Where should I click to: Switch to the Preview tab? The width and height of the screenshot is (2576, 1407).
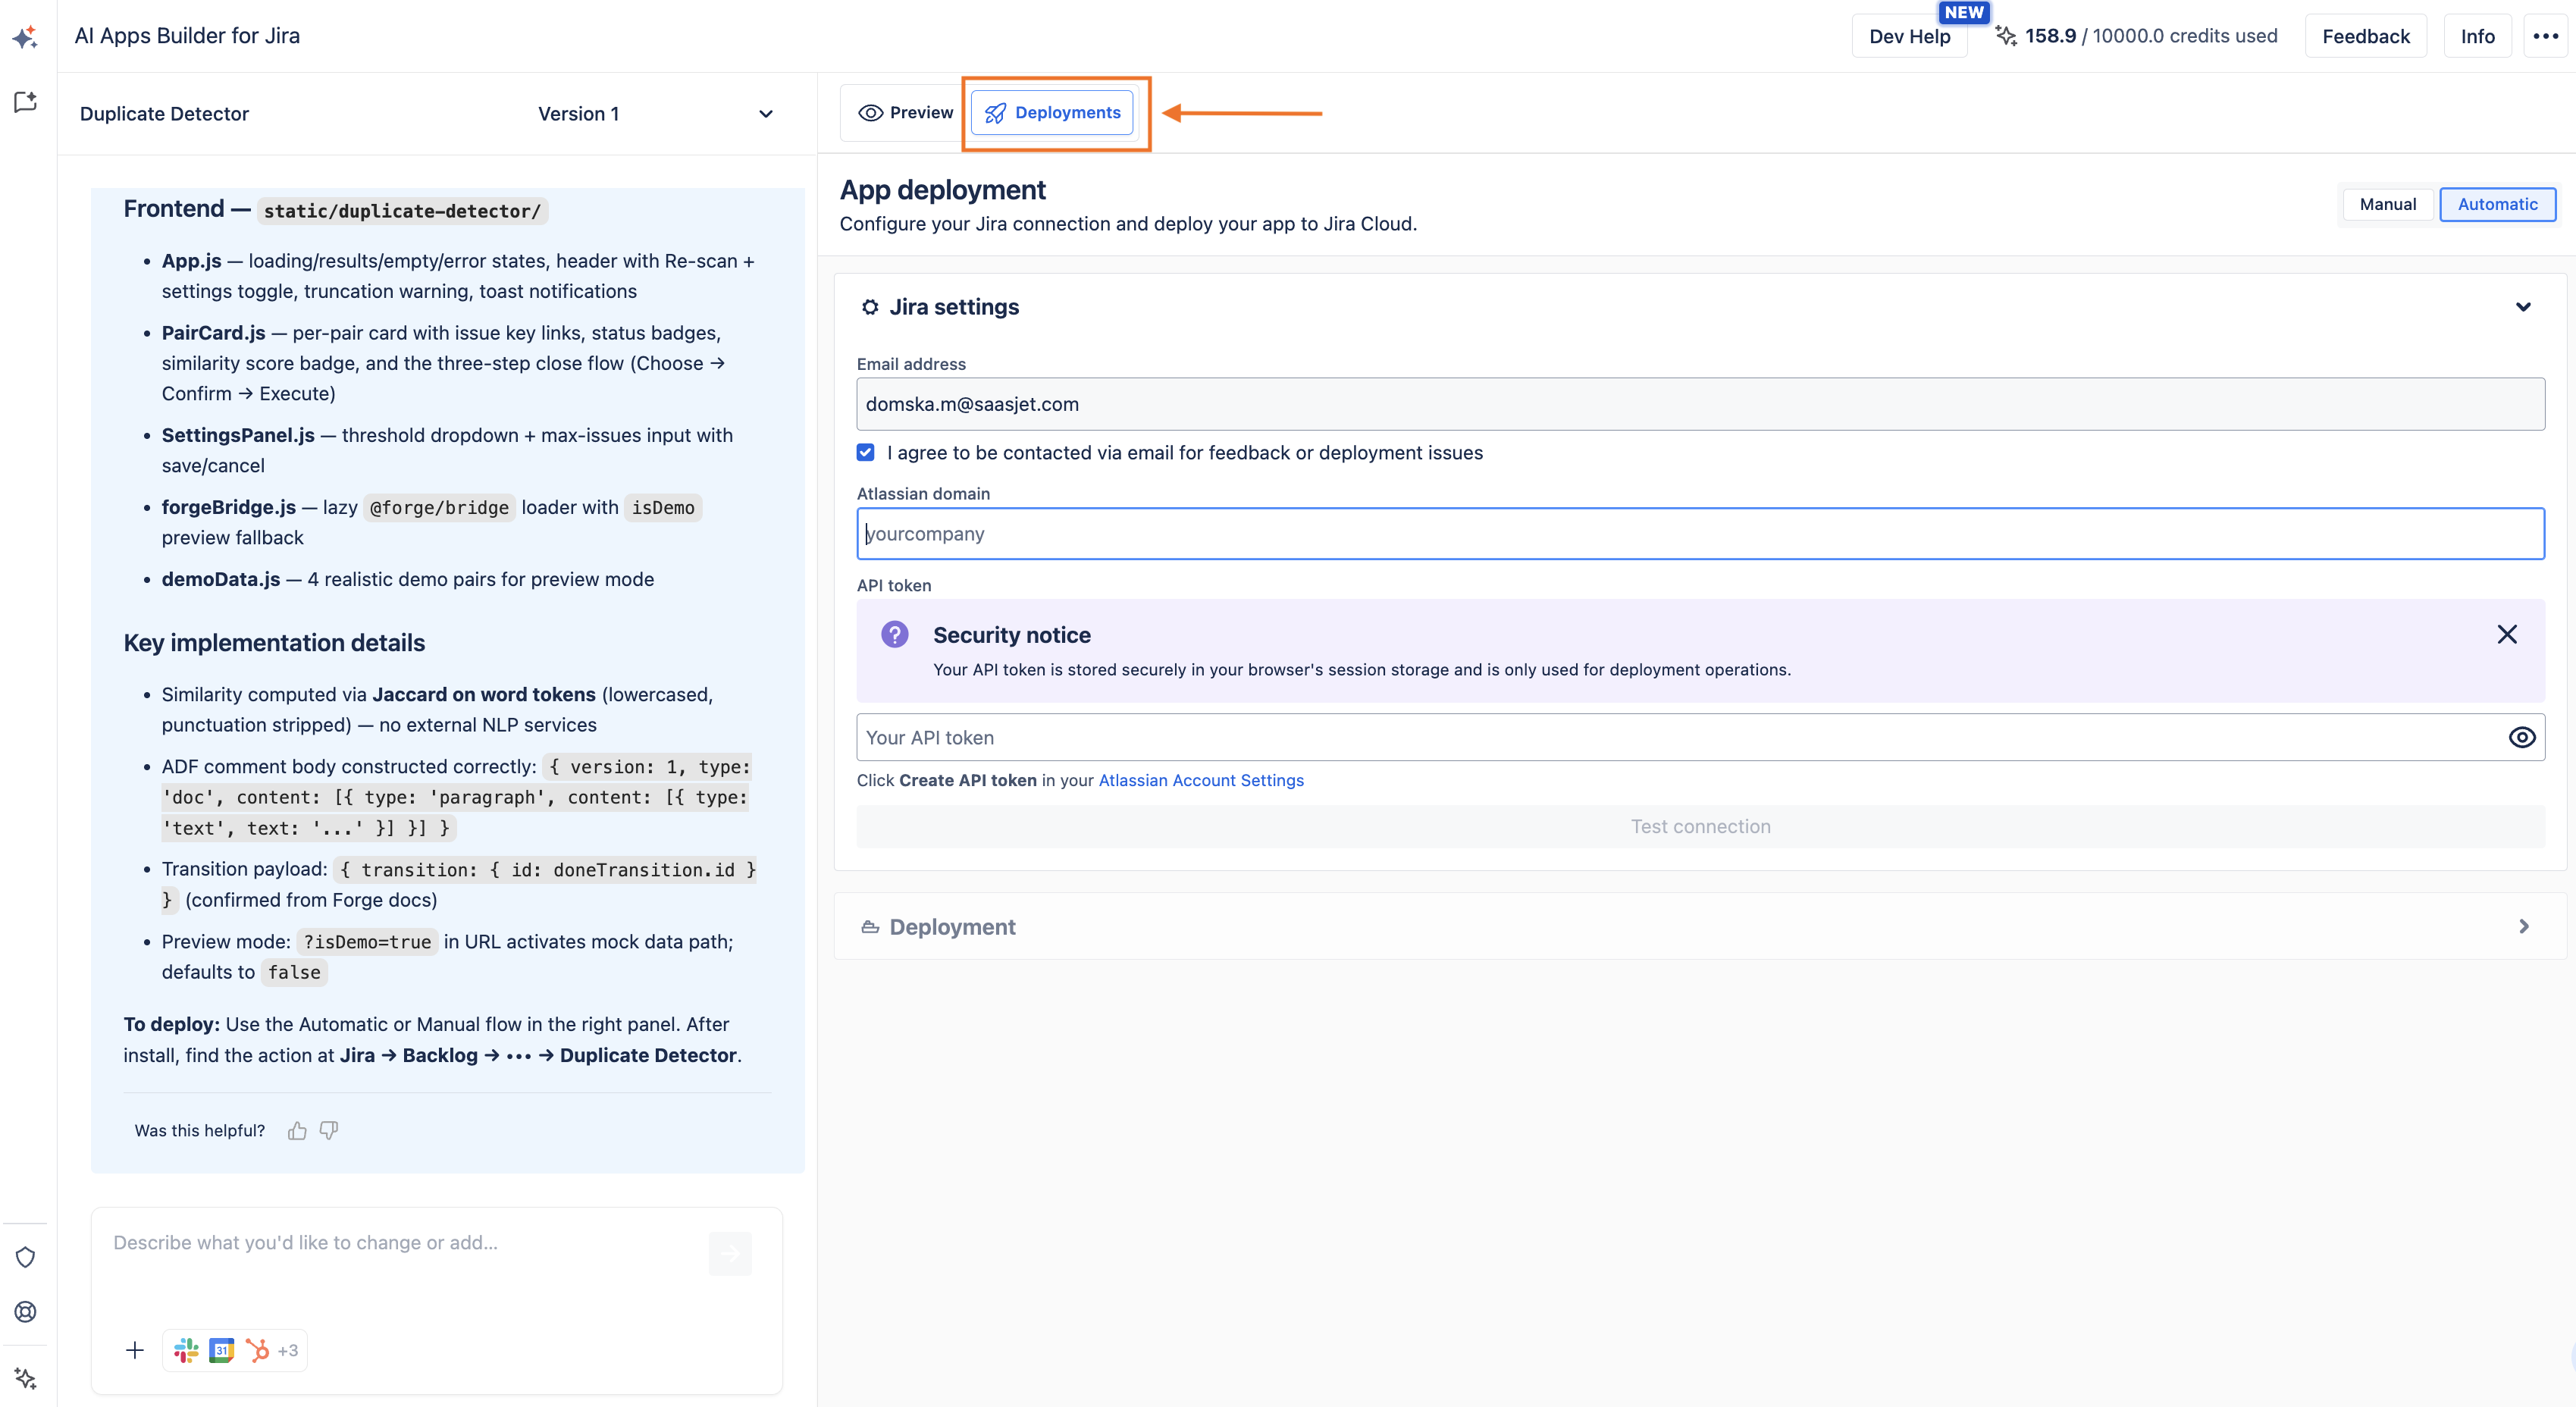click(906, 113)
